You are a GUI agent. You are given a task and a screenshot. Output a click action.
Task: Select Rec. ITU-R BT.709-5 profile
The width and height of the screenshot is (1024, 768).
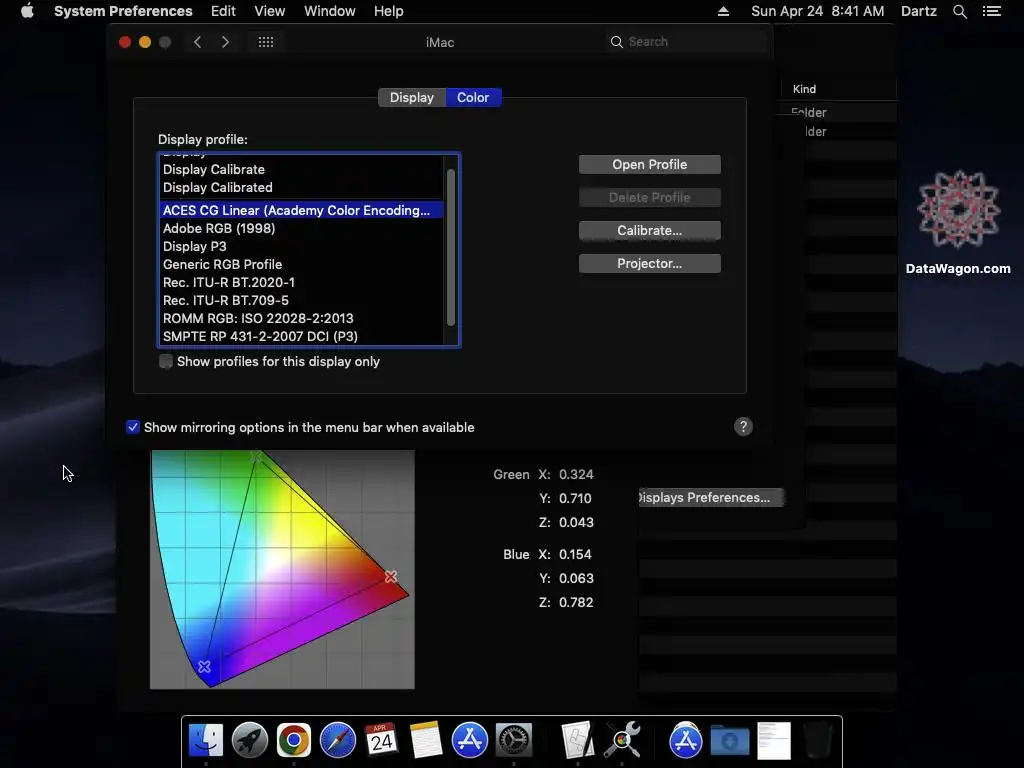(x=302, y=300)
